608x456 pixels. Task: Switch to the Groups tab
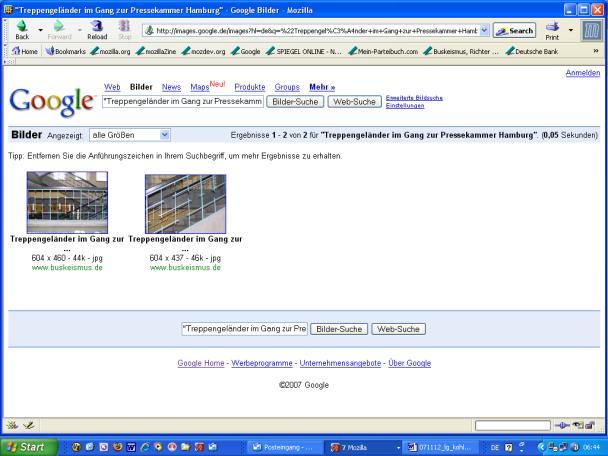(x=287, y=87)
